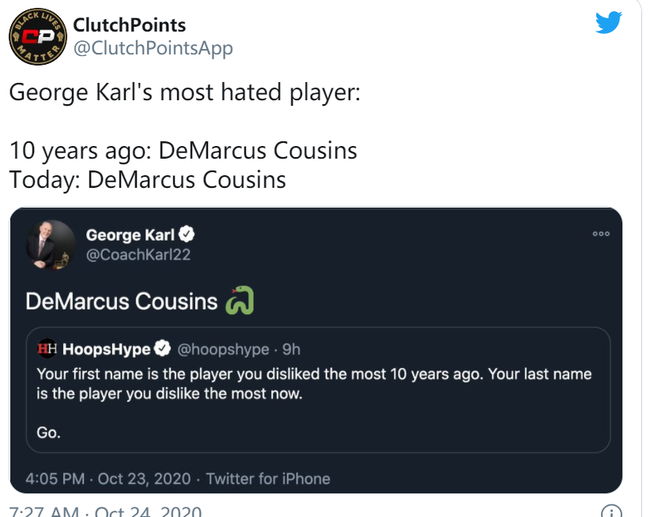Click the HoopsHype account name

pyautogui.click(x=105, y=349)
